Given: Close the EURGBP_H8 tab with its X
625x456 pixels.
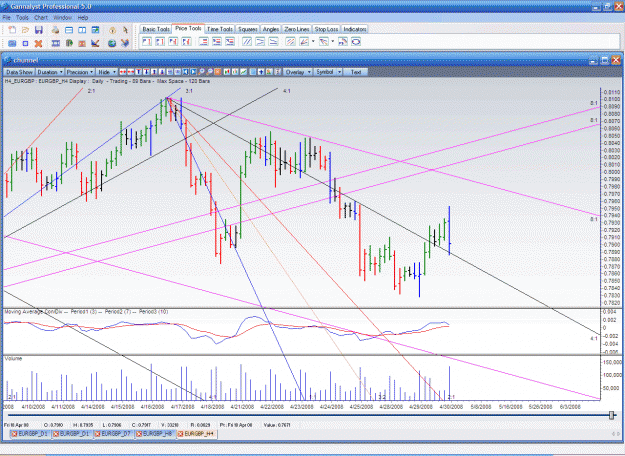Looking at the screenshot, I should click(139, 434).
